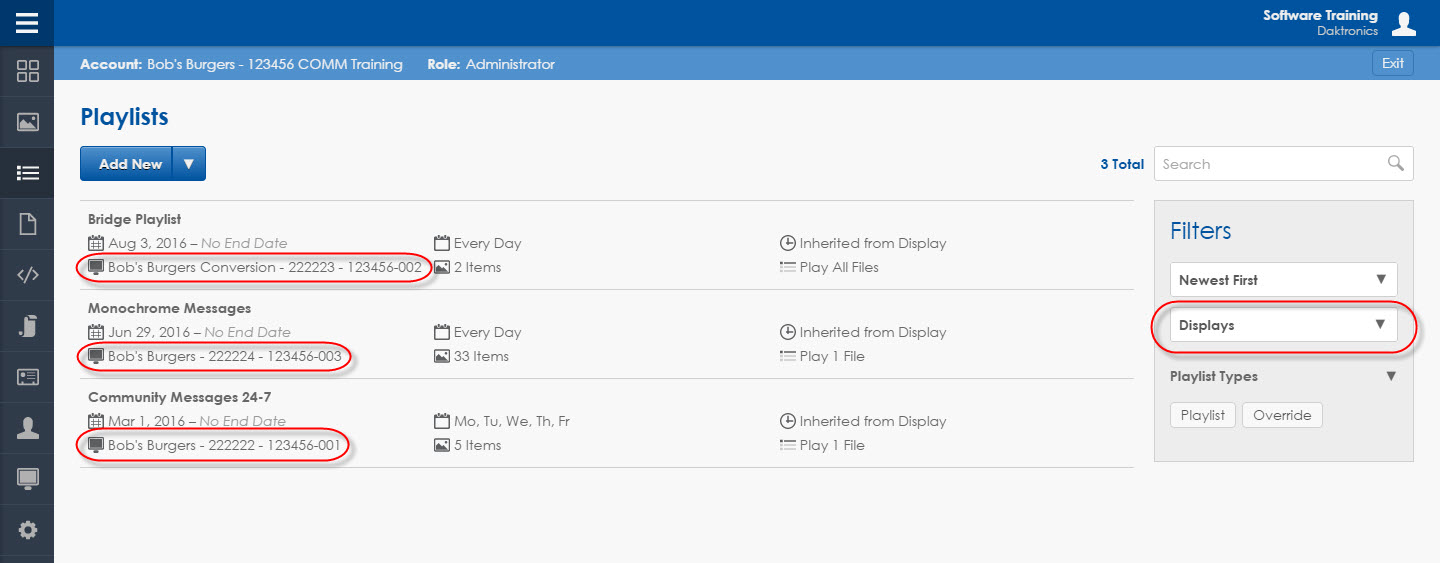Open the displays monitor icon in sidebar

click(27, 479)
